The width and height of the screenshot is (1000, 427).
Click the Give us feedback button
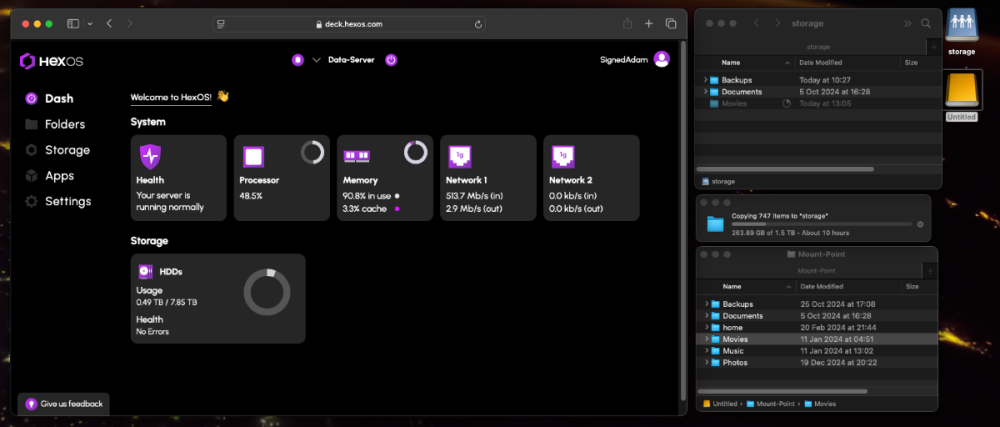65,403
